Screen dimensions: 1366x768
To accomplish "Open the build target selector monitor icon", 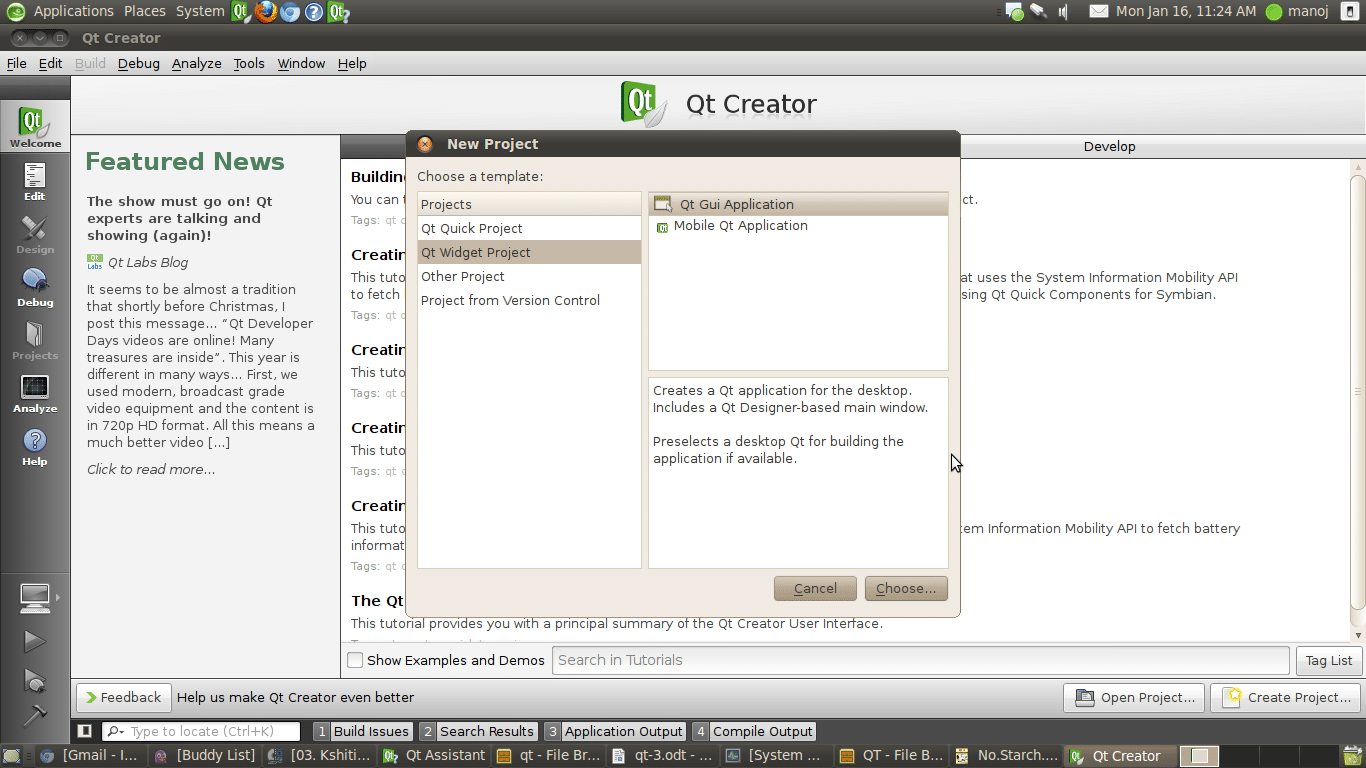I will point(35,598).
